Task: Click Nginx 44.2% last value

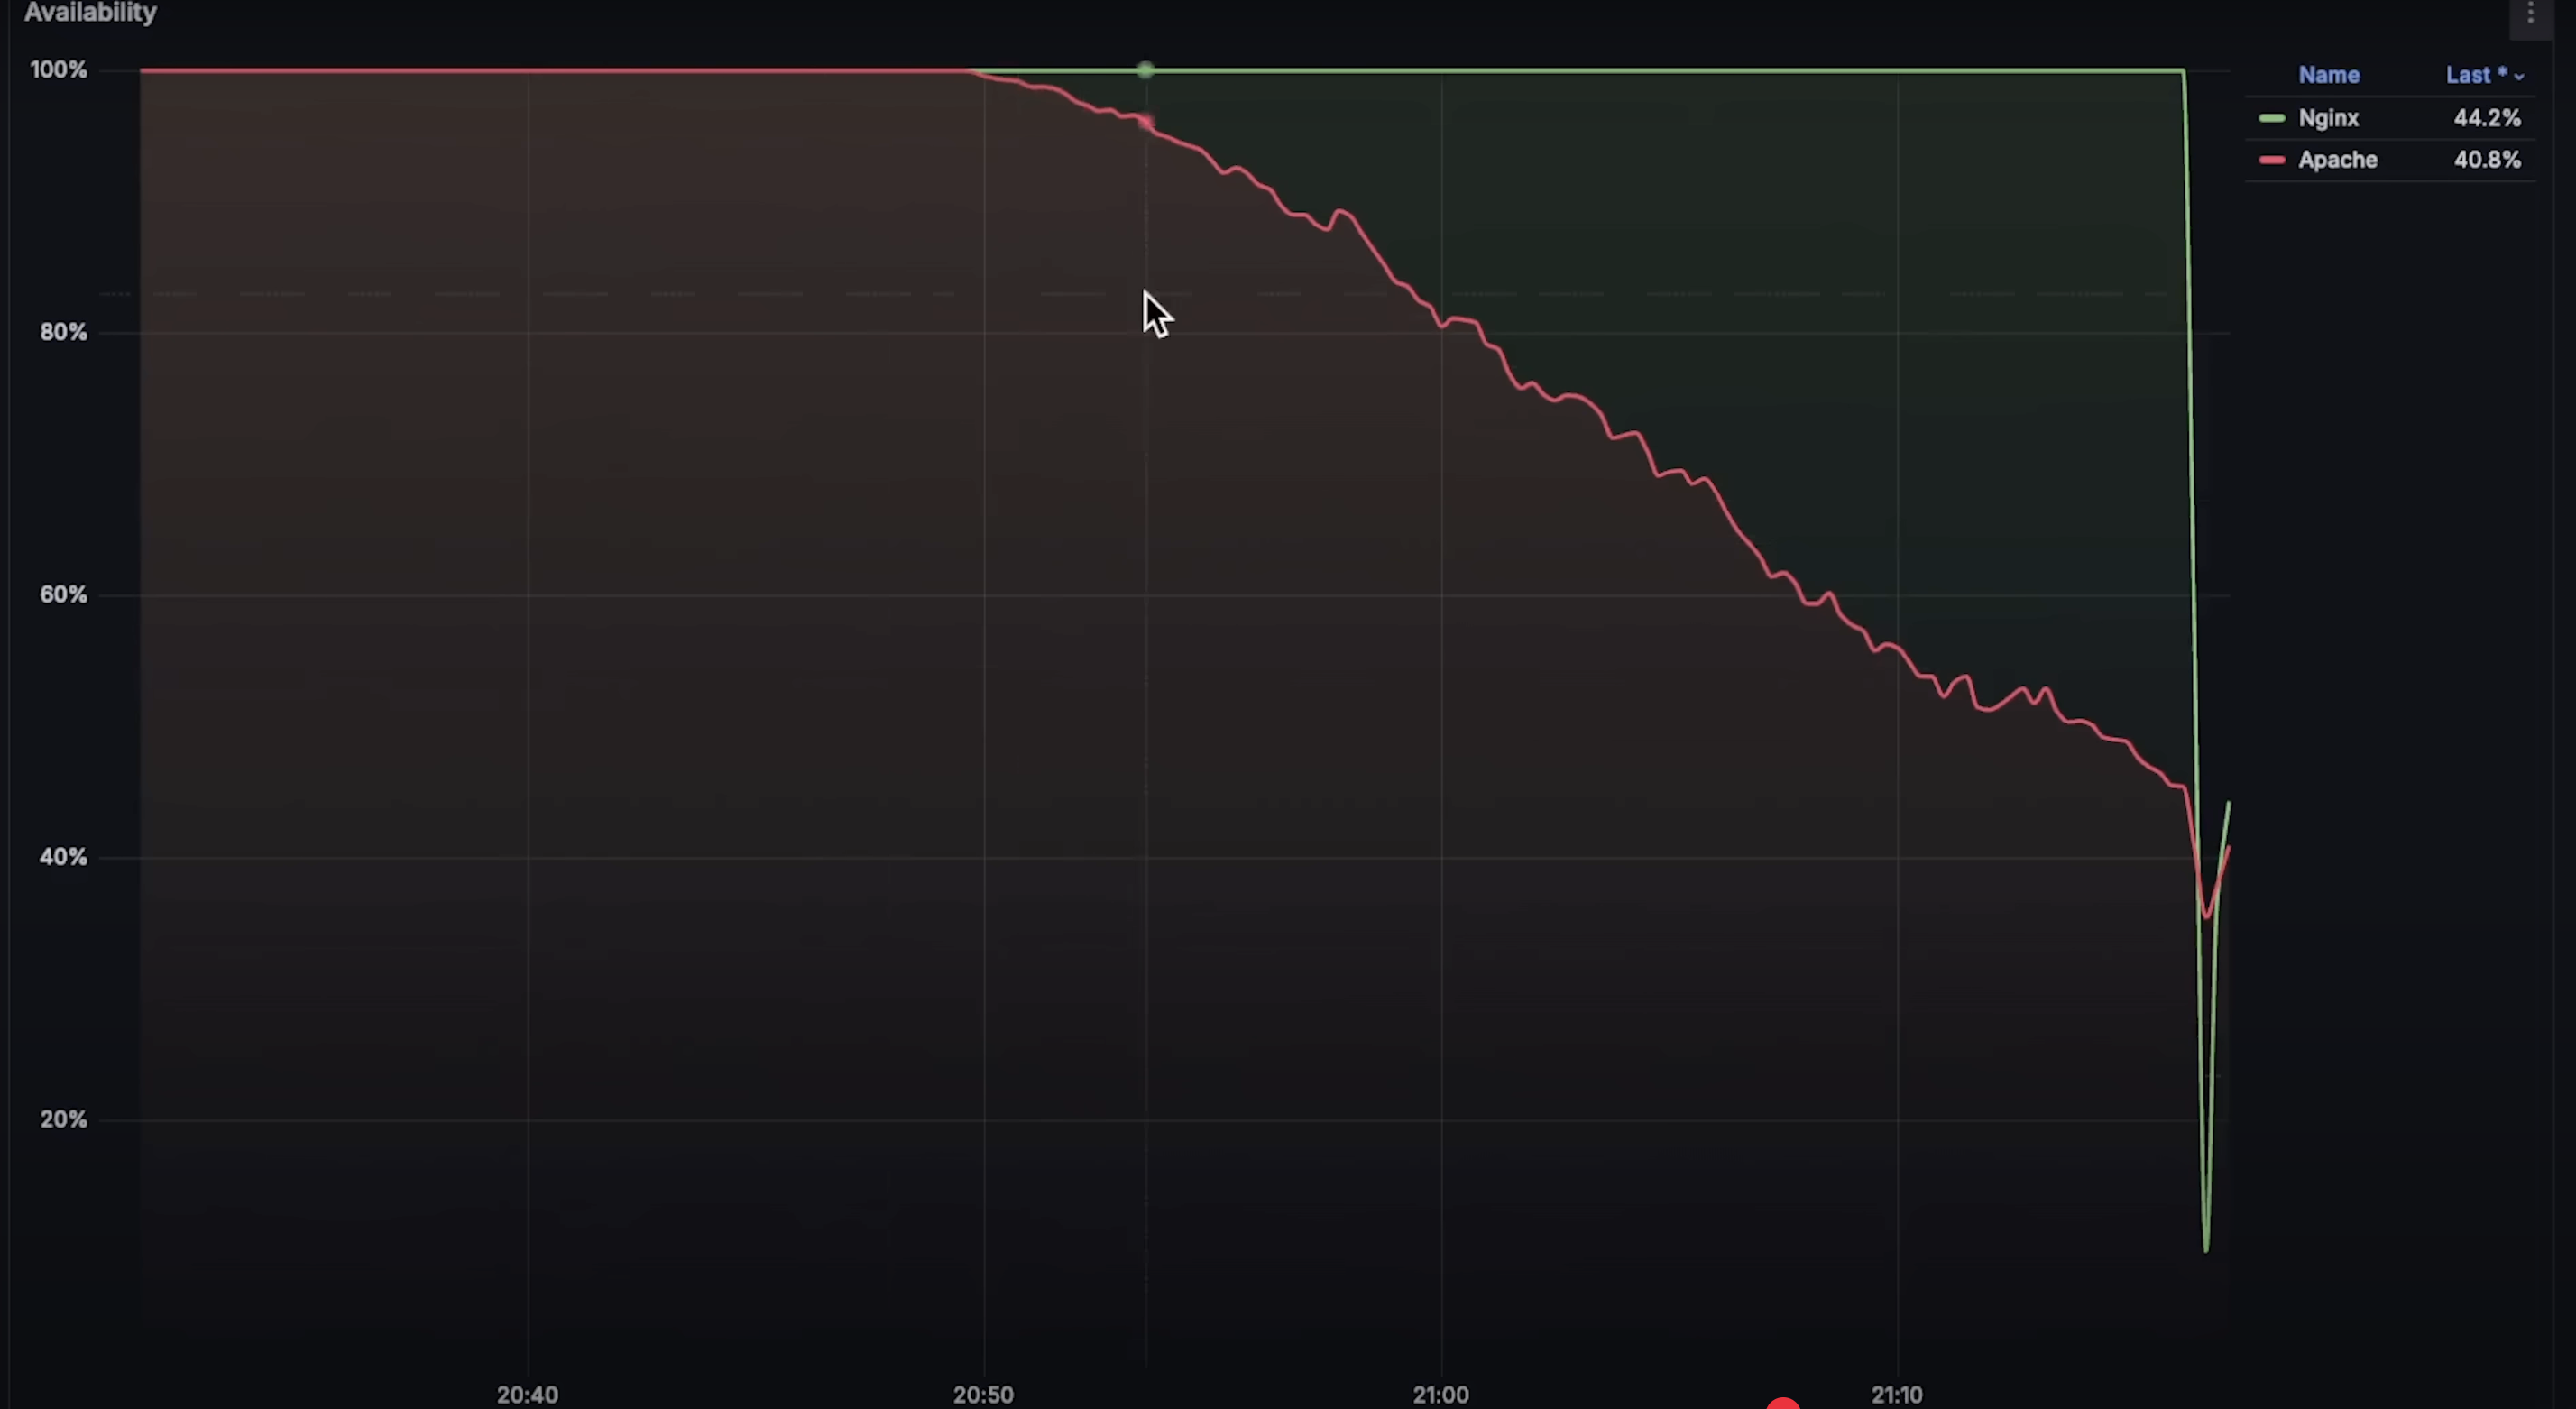Action: (x=2486, y=118)
